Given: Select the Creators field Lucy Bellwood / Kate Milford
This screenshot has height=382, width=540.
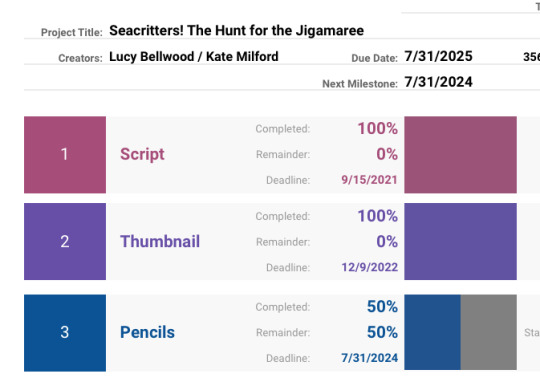Looking at the screenshot, I should (x=194, y=56).
